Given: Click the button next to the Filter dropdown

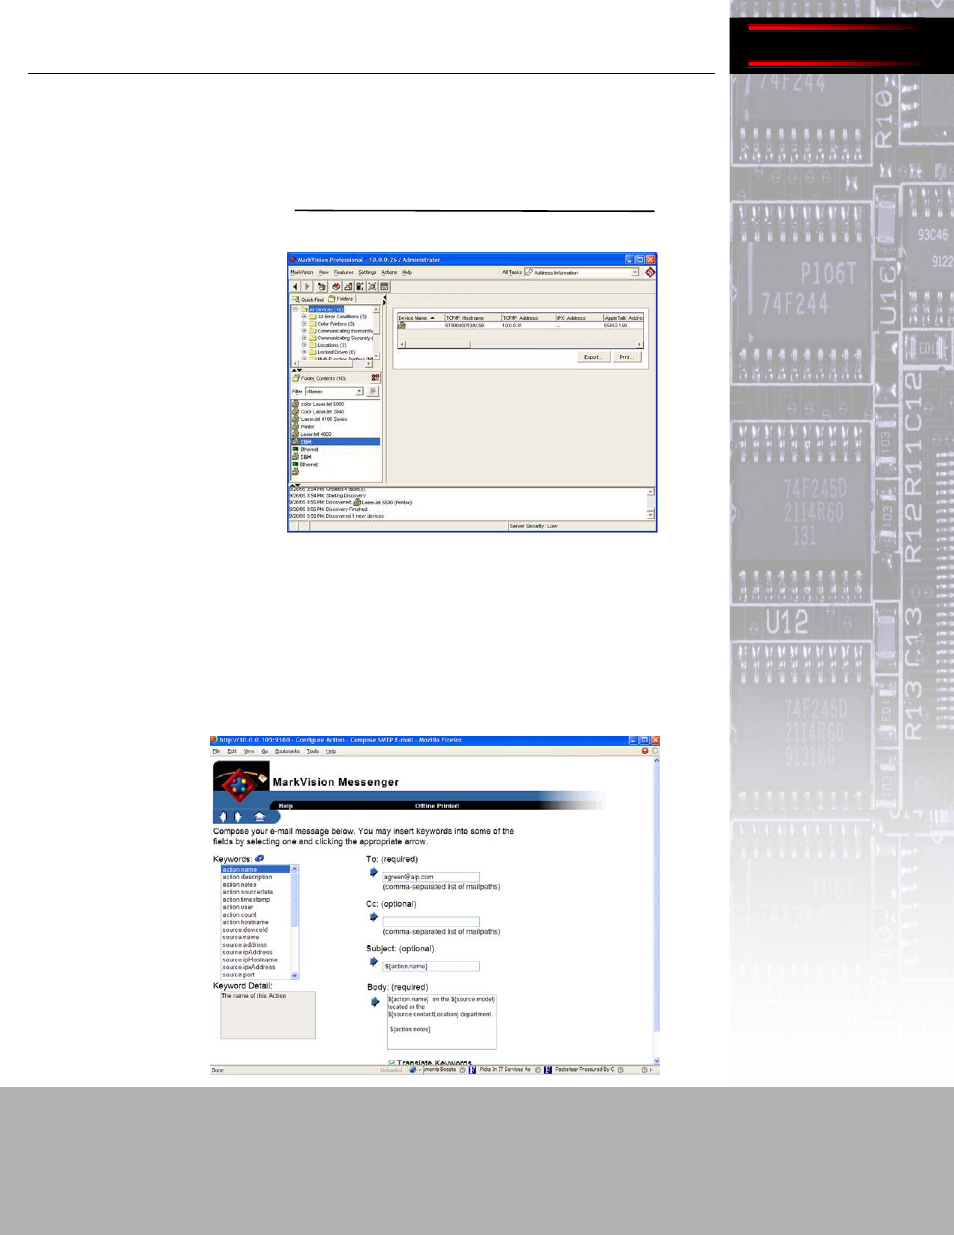Looking at the screenshot, I should pos(373,392).
